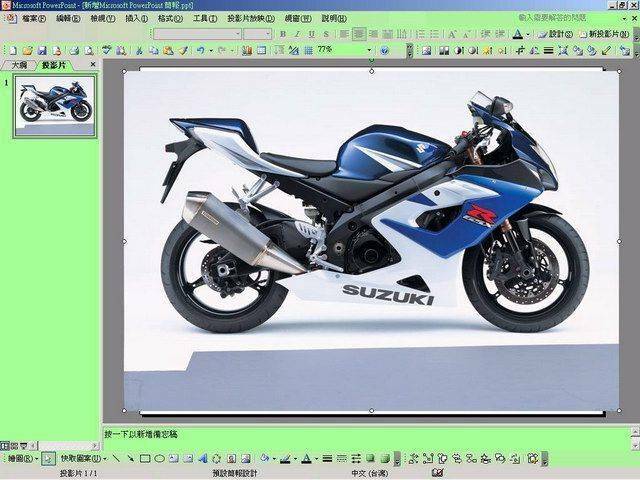
Task: Run the Spelling check icon
Action: point(107,50)
